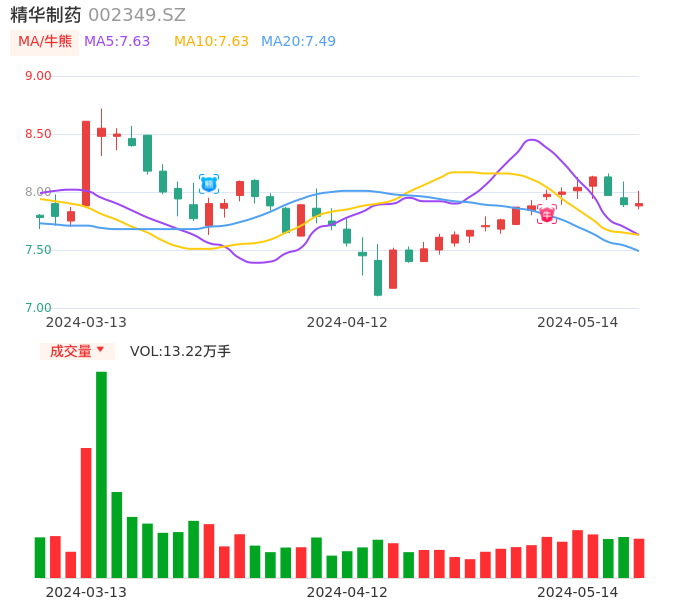Select the lowest green candlestick near 7.10
Image resolution: width=686 pixels, height=606 pixels.
point(378,277)
